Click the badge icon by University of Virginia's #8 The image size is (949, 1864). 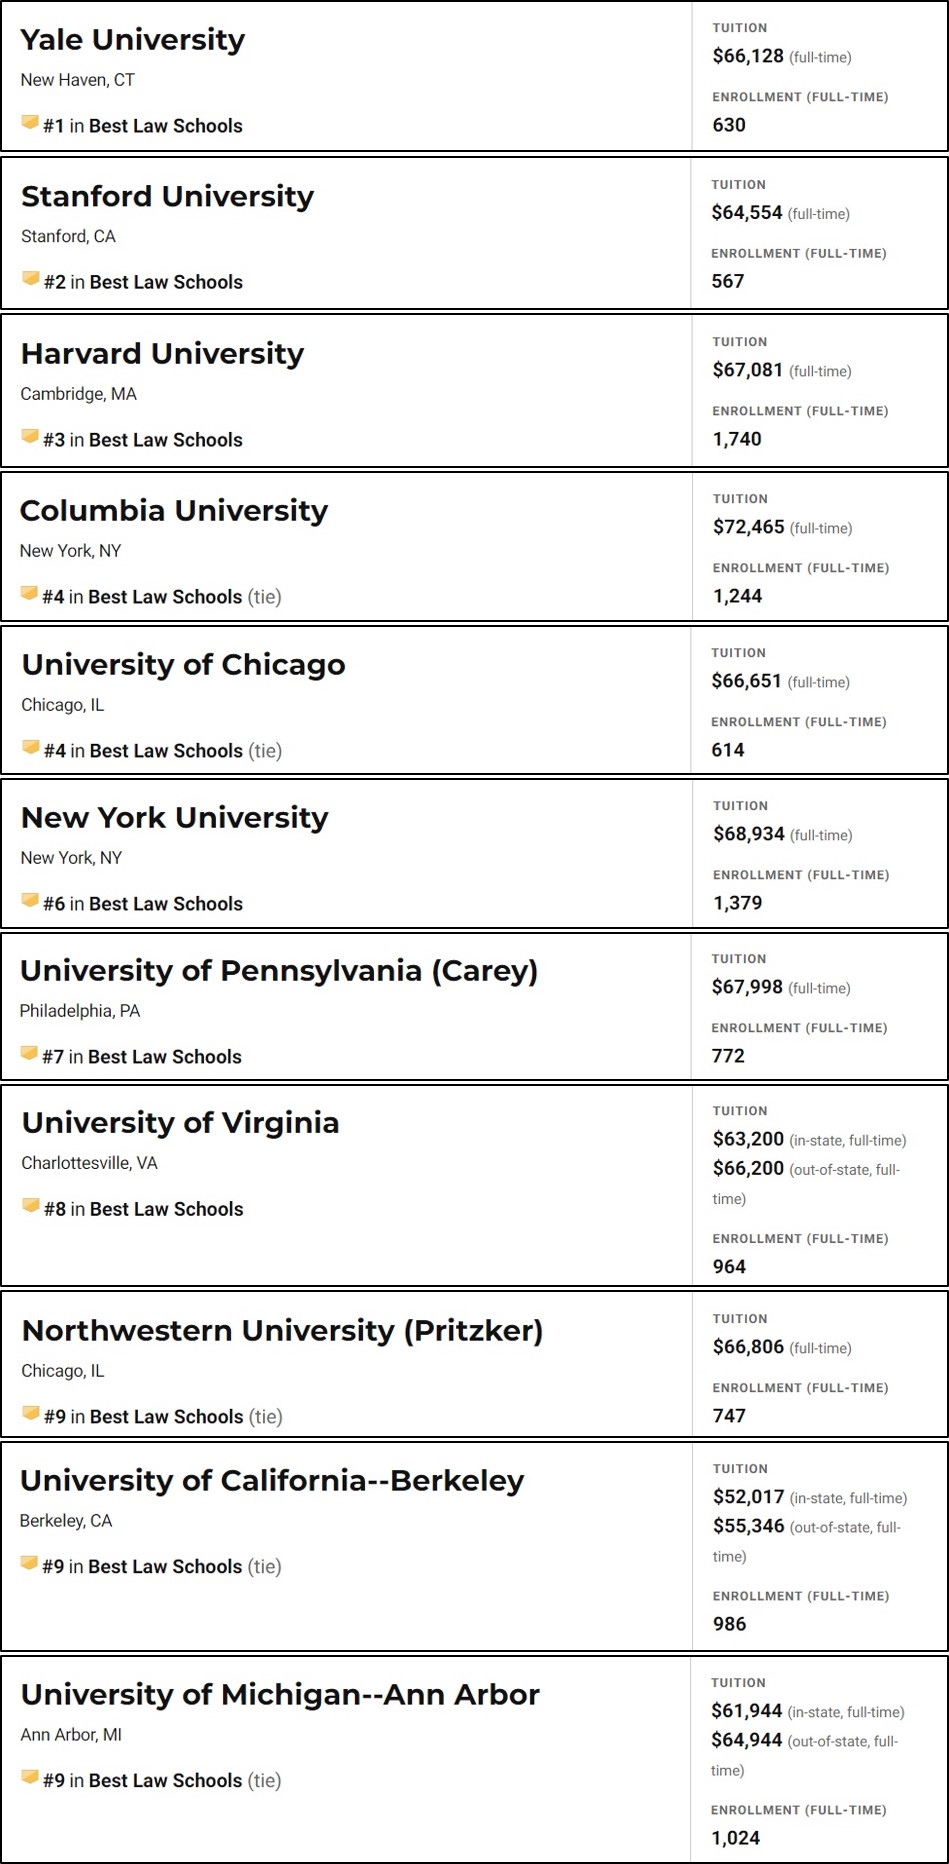(x=31, y=1206)
